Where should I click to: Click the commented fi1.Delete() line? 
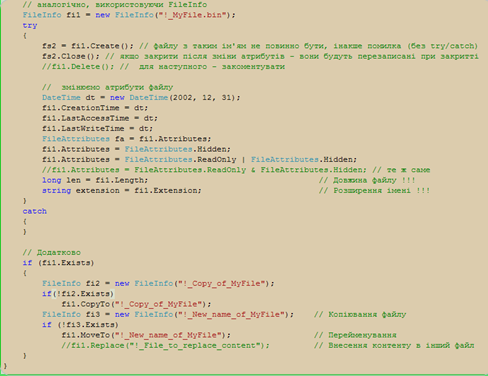coord(163,67)
